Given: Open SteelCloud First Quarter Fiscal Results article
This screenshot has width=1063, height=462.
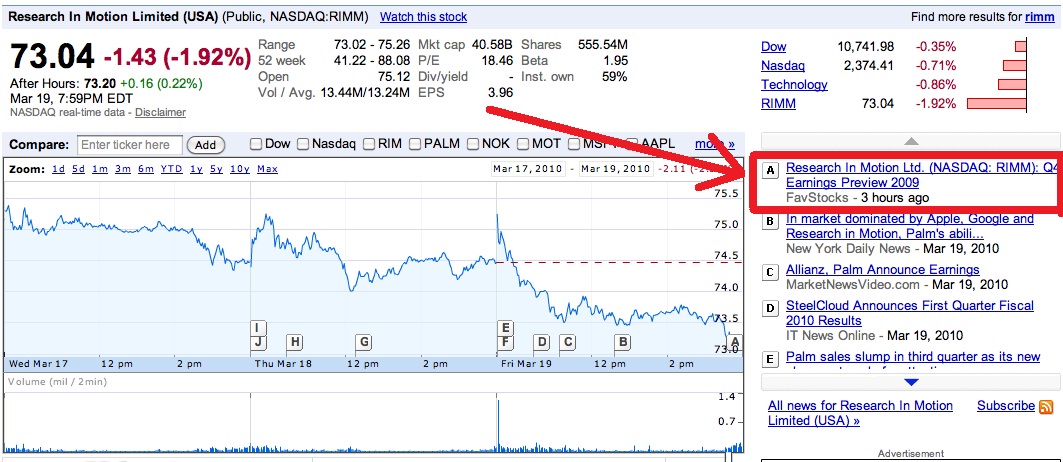Looking at the screenshot, I should (x=910, y=313).
